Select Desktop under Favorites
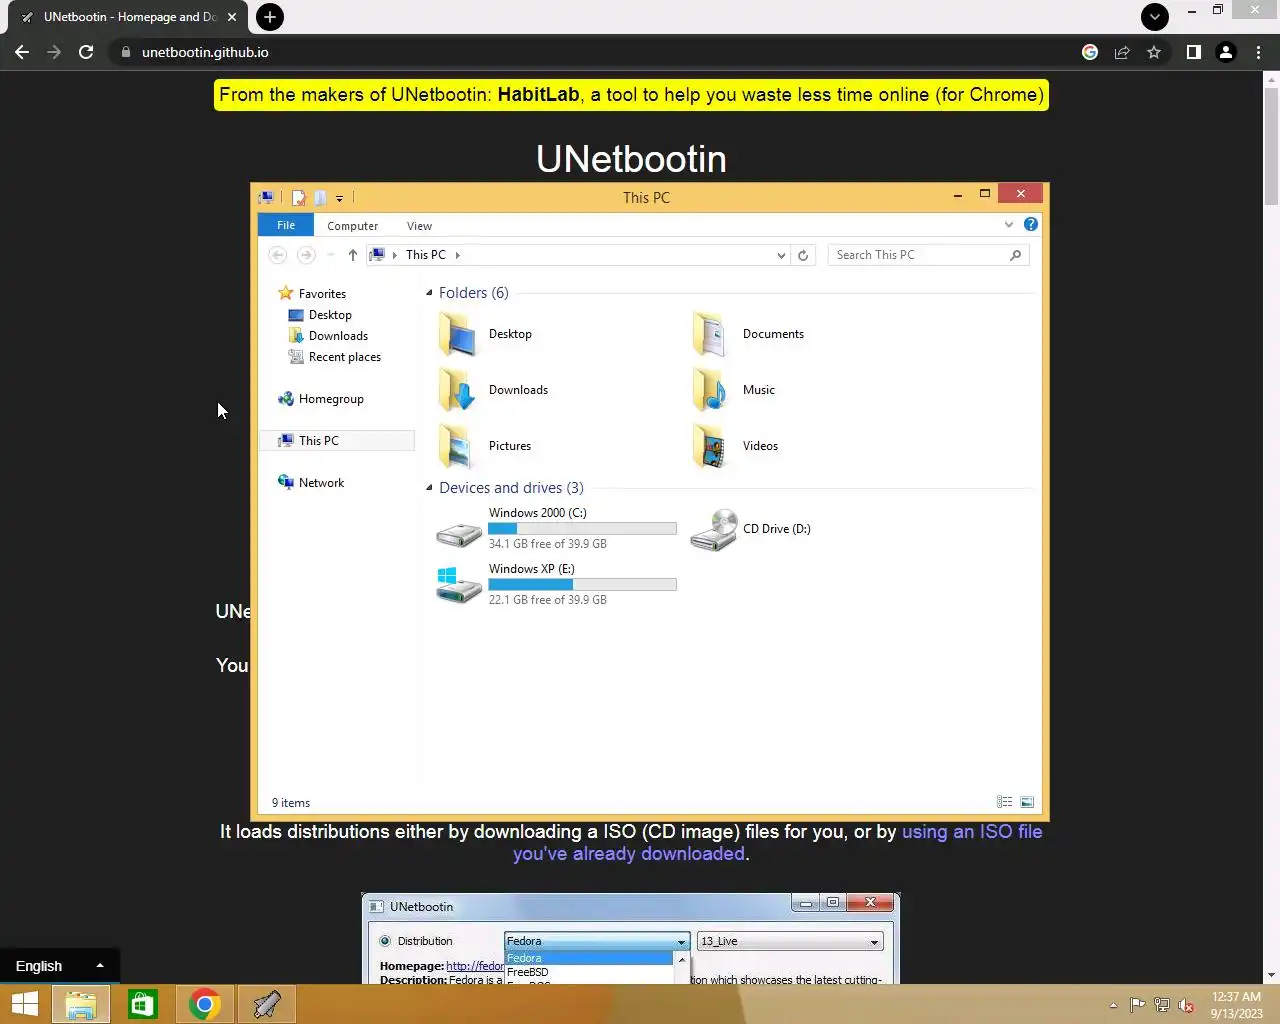This screenshot has height=1024, width=1280. click(330, 315)
